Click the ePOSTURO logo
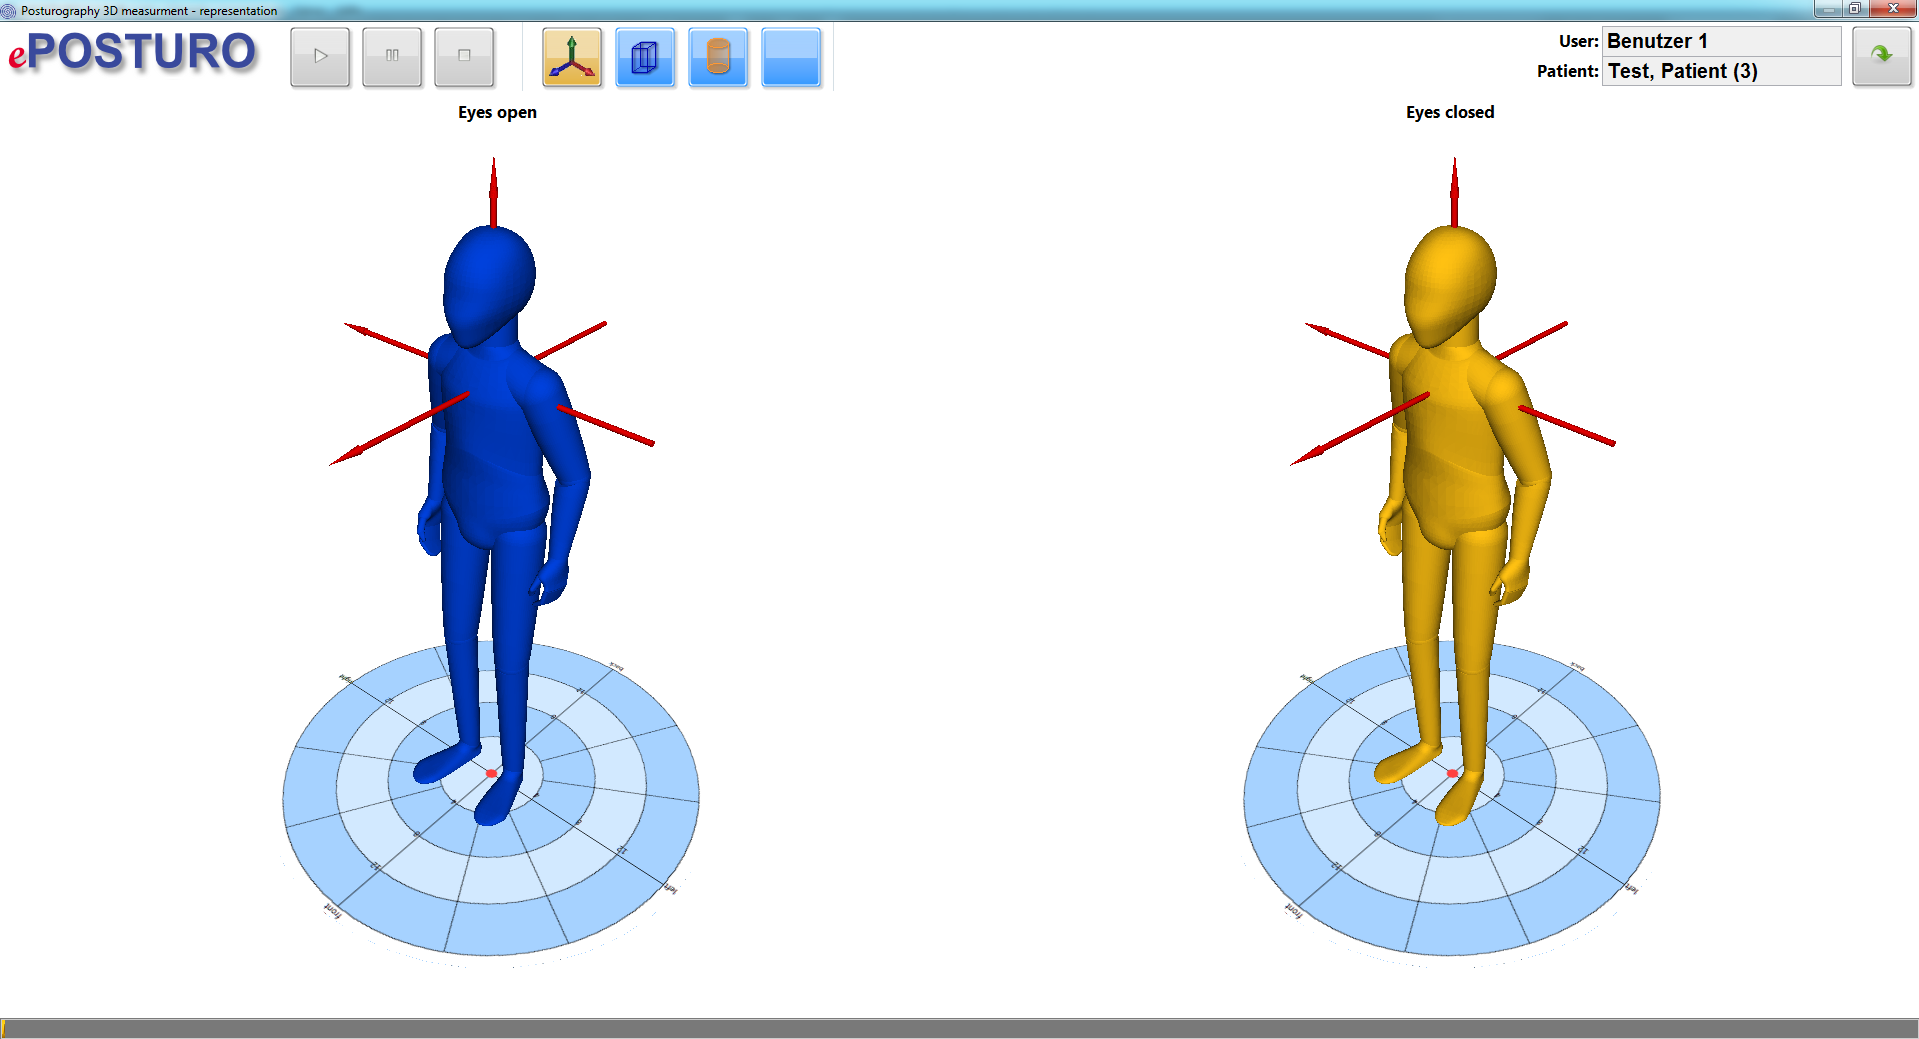This screenshot has width=1919, height=1039. coord(133,52)
